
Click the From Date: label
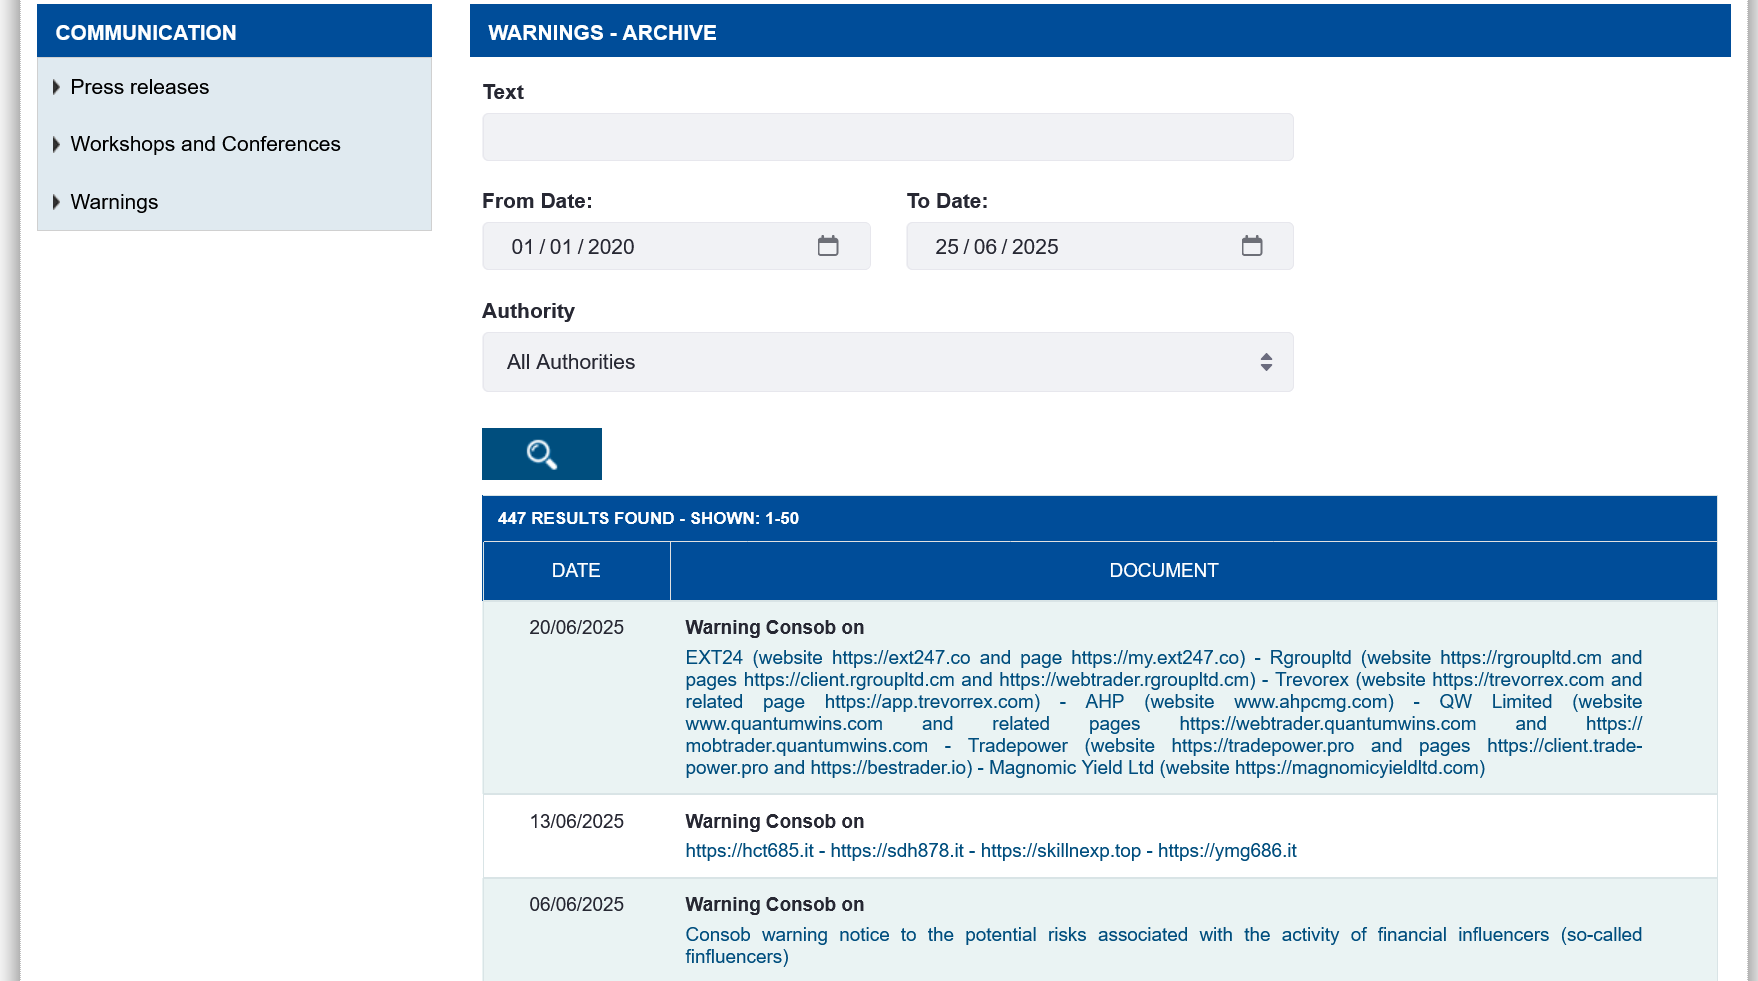(537, 201)
